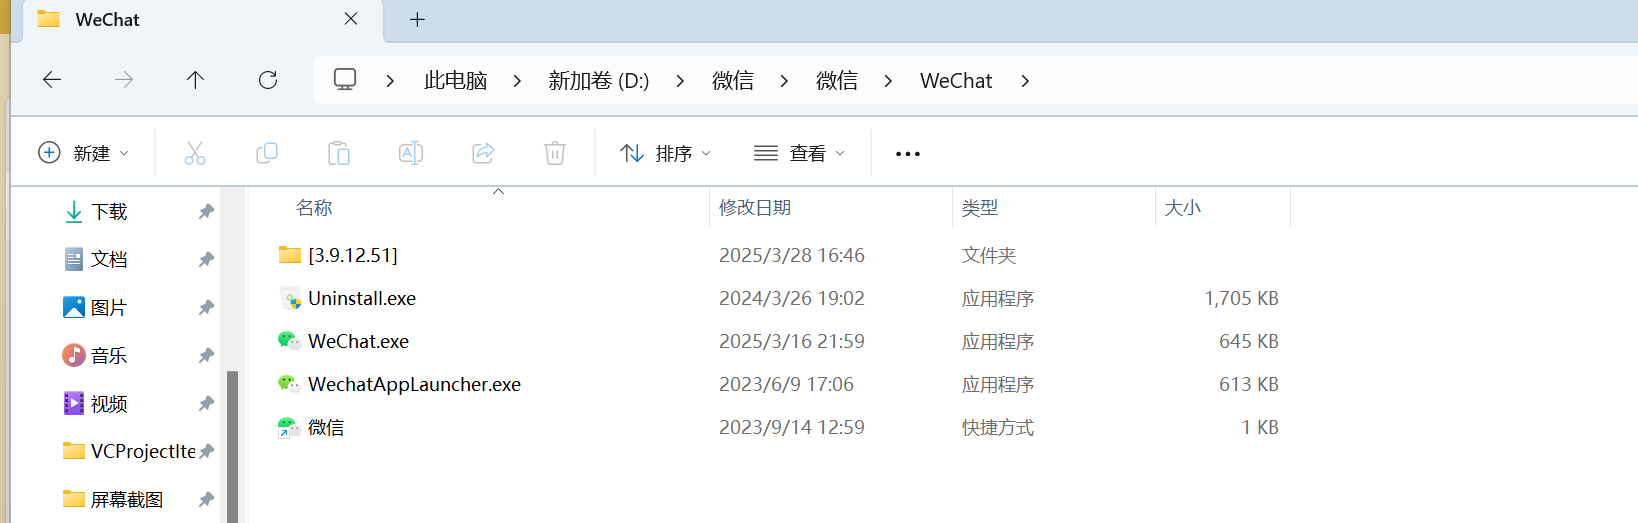The image size is (1638, 523).
Task: Open 下载 in the sidebar
Action: [110, 211]
